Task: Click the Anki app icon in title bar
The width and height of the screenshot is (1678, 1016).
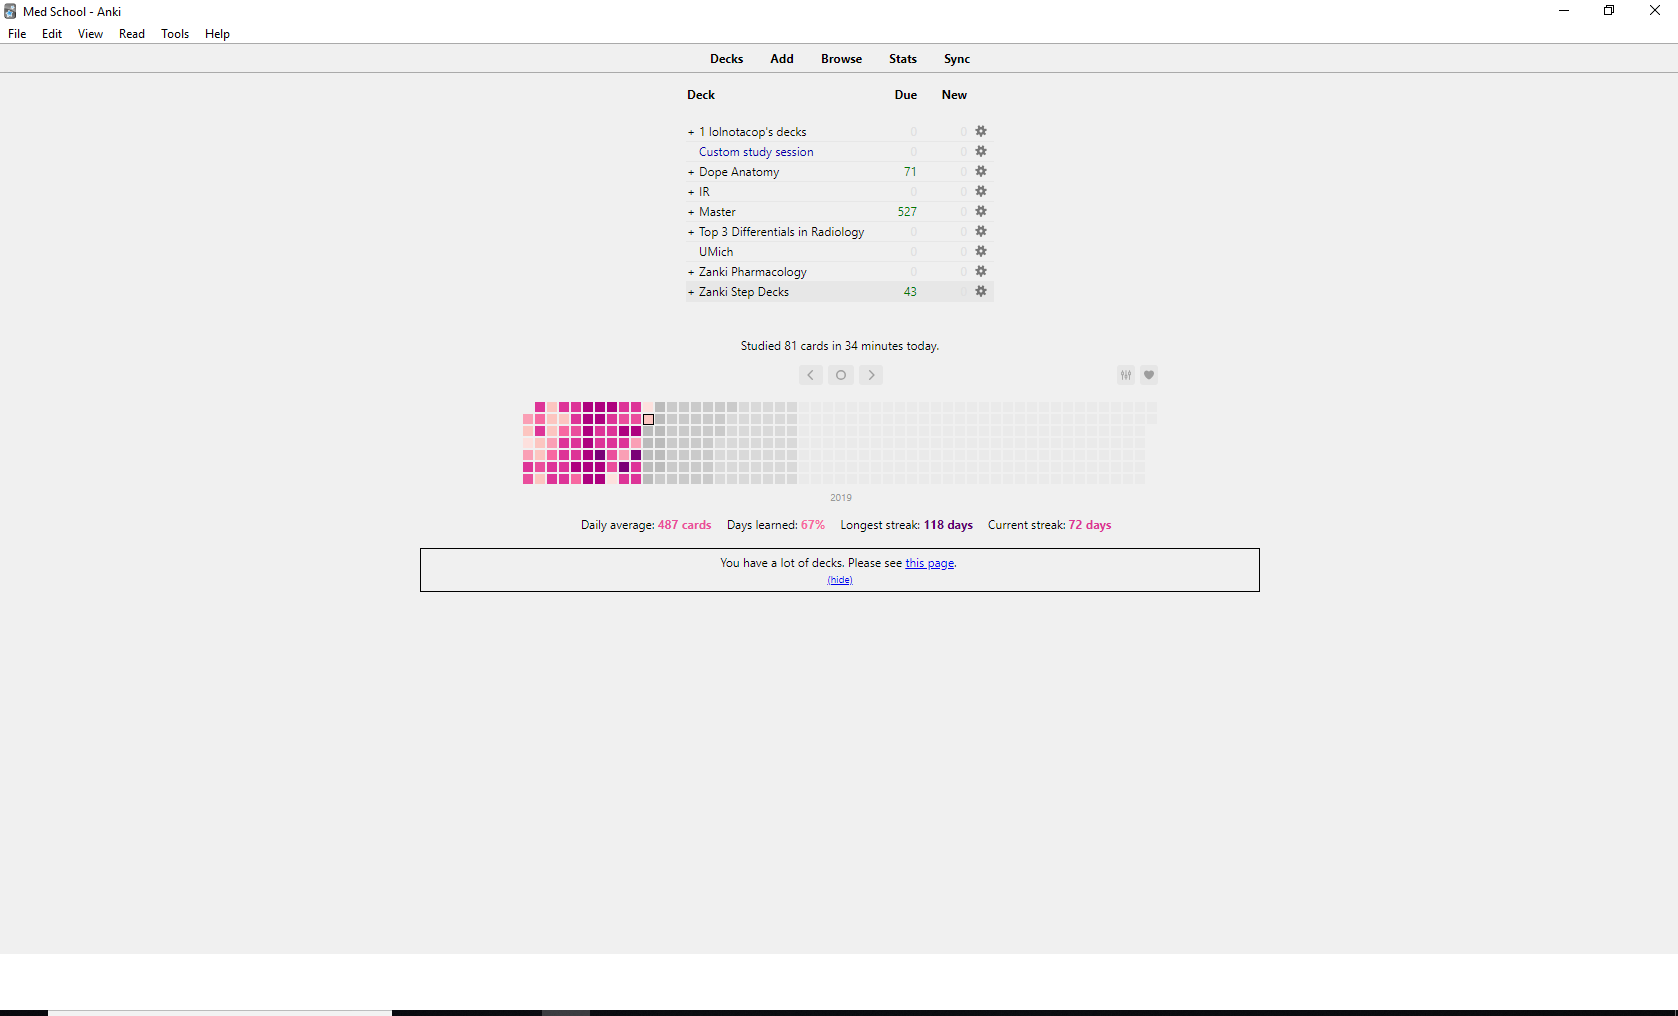Action: [x=10, y=11]
